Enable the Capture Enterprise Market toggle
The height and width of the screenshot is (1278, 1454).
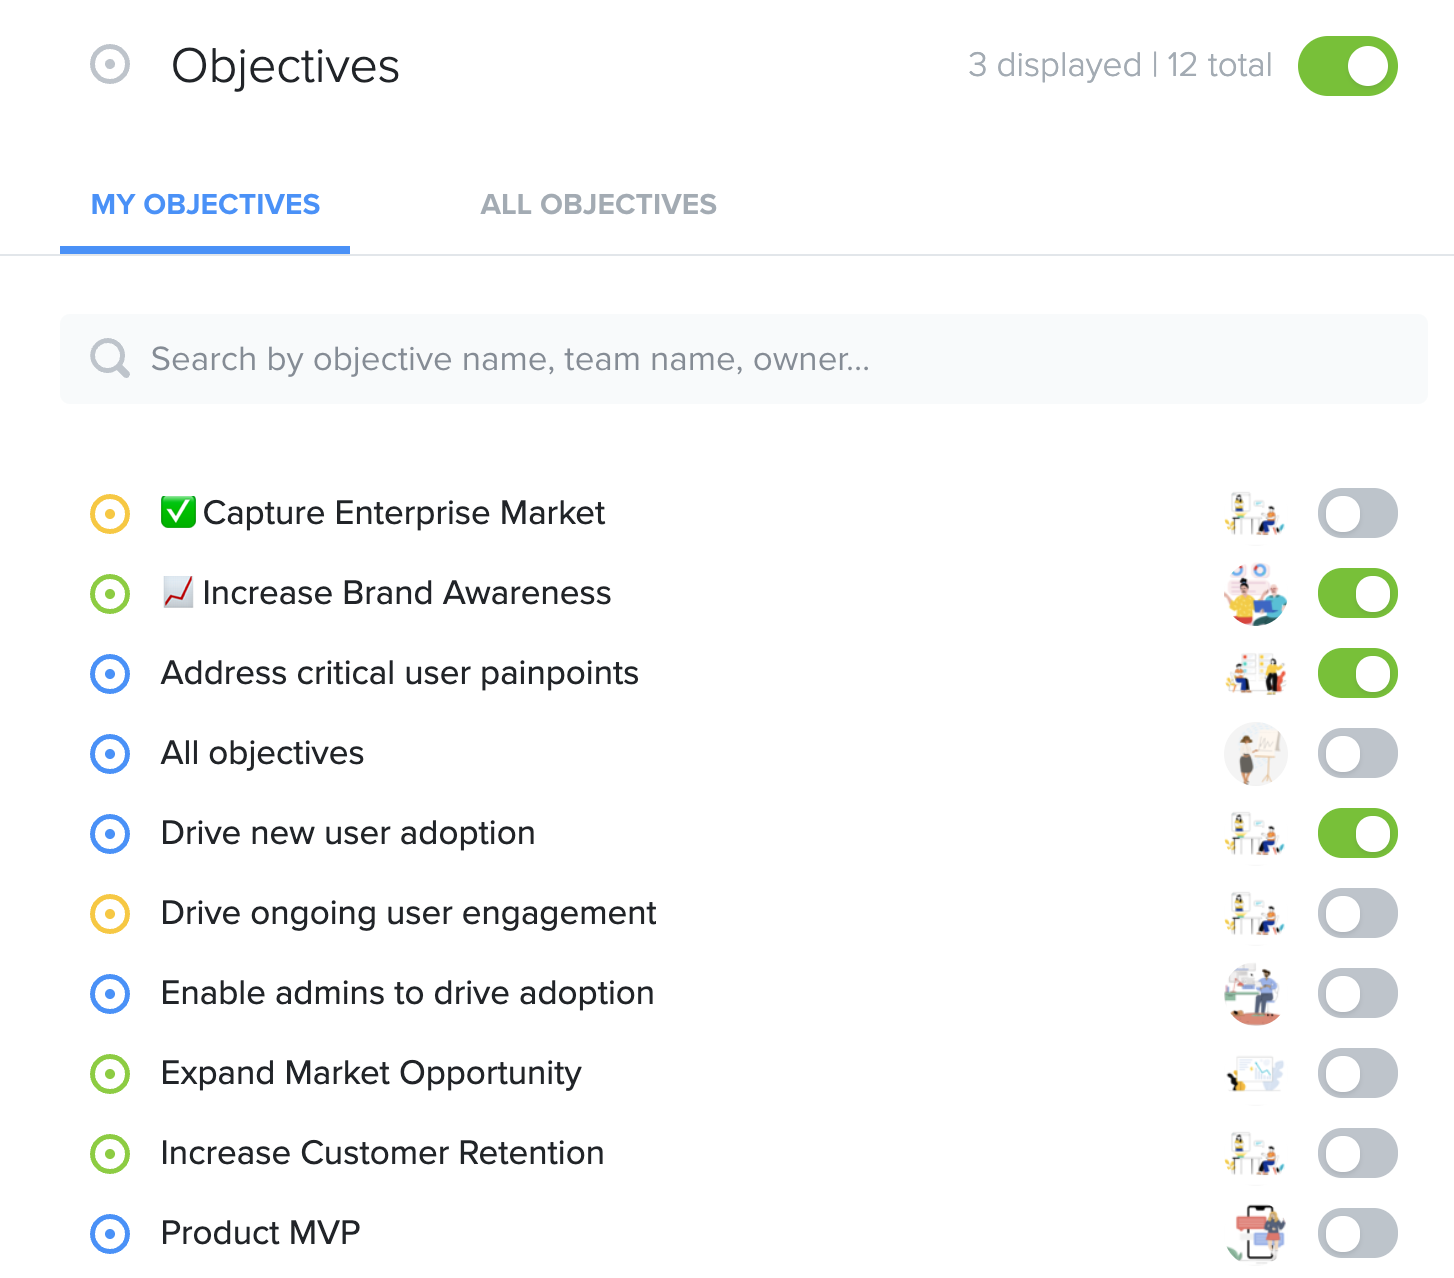pos(1357,514)
